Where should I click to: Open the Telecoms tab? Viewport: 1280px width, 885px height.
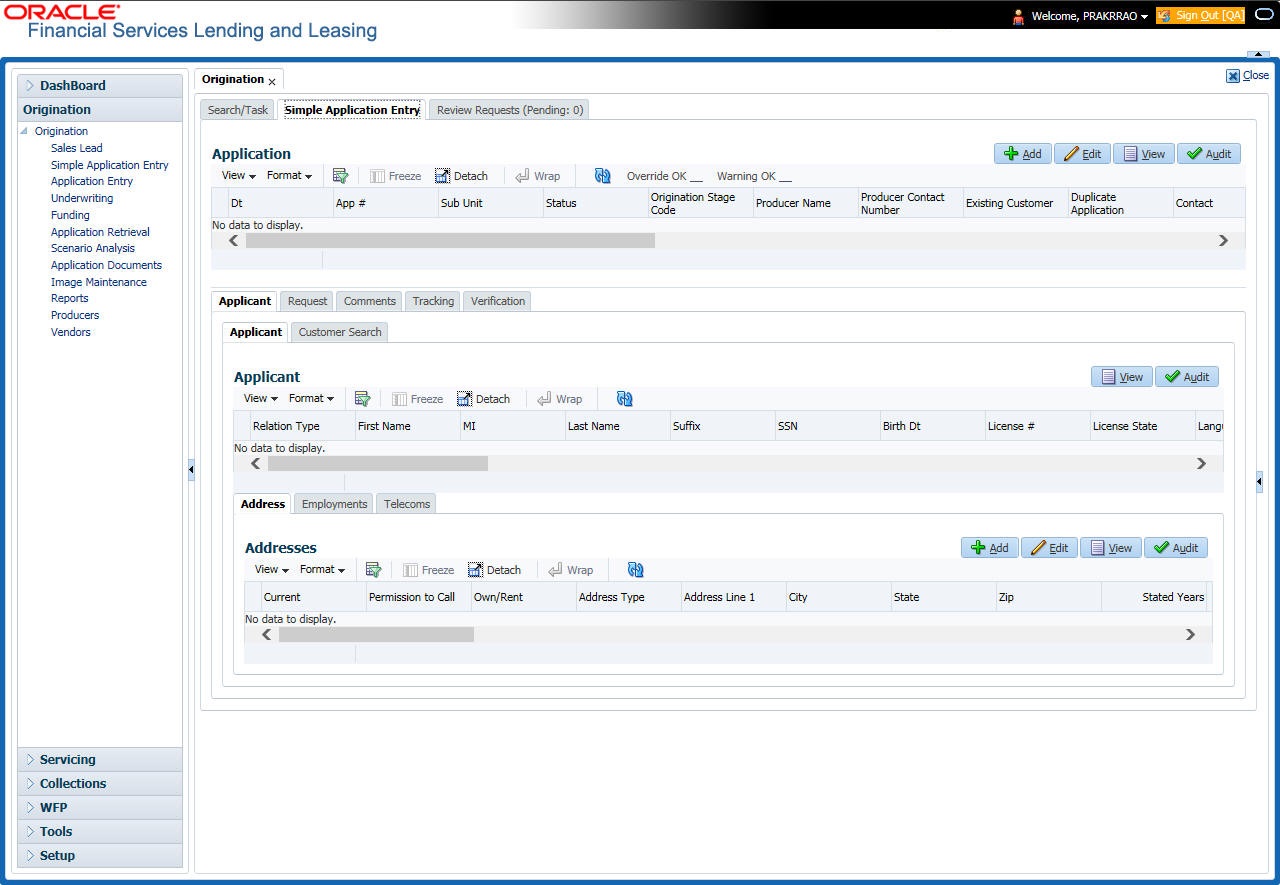(x=407, y=504)
